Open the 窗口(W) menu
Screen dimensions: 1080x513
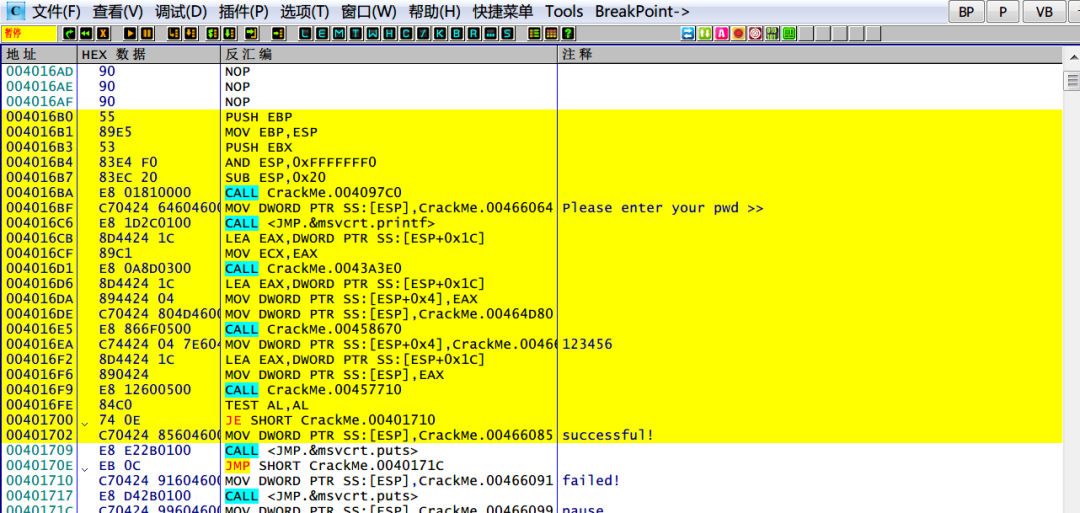point(368,12)
